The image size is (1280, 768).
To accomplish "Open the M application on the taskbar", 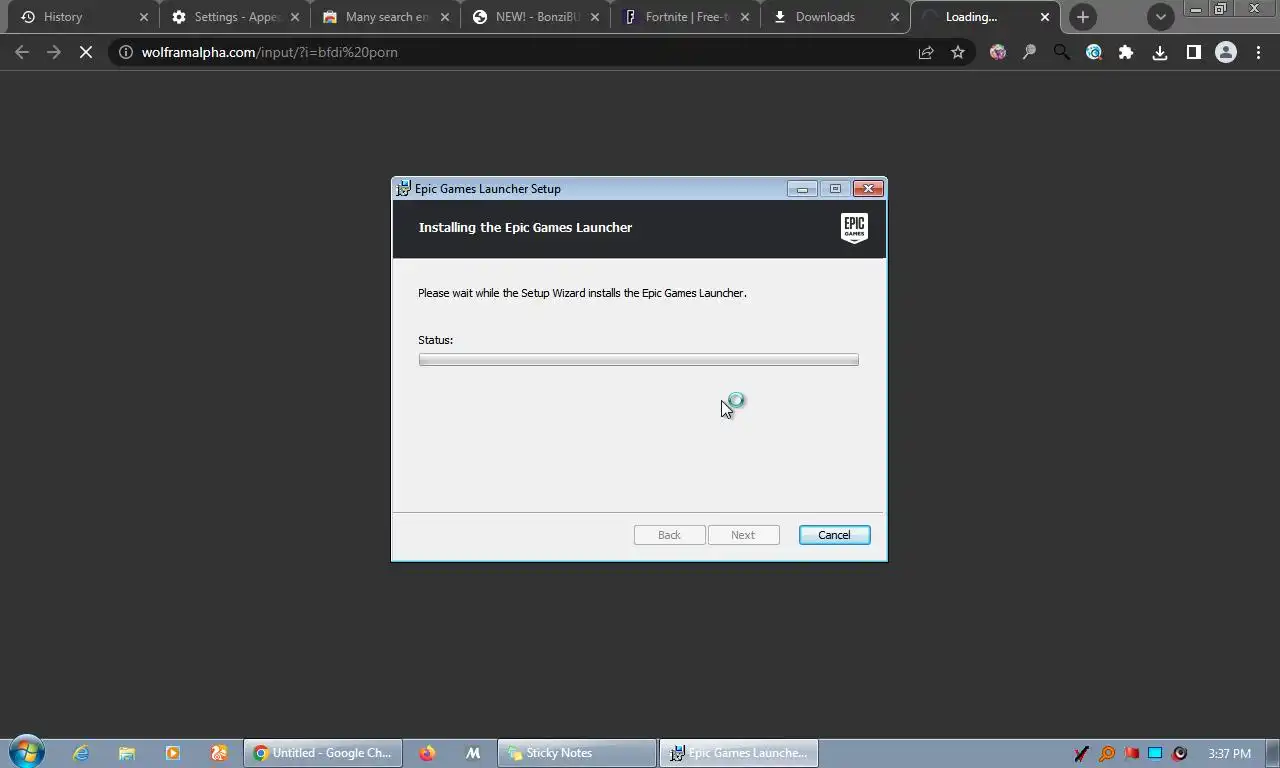I will [473, 753].
